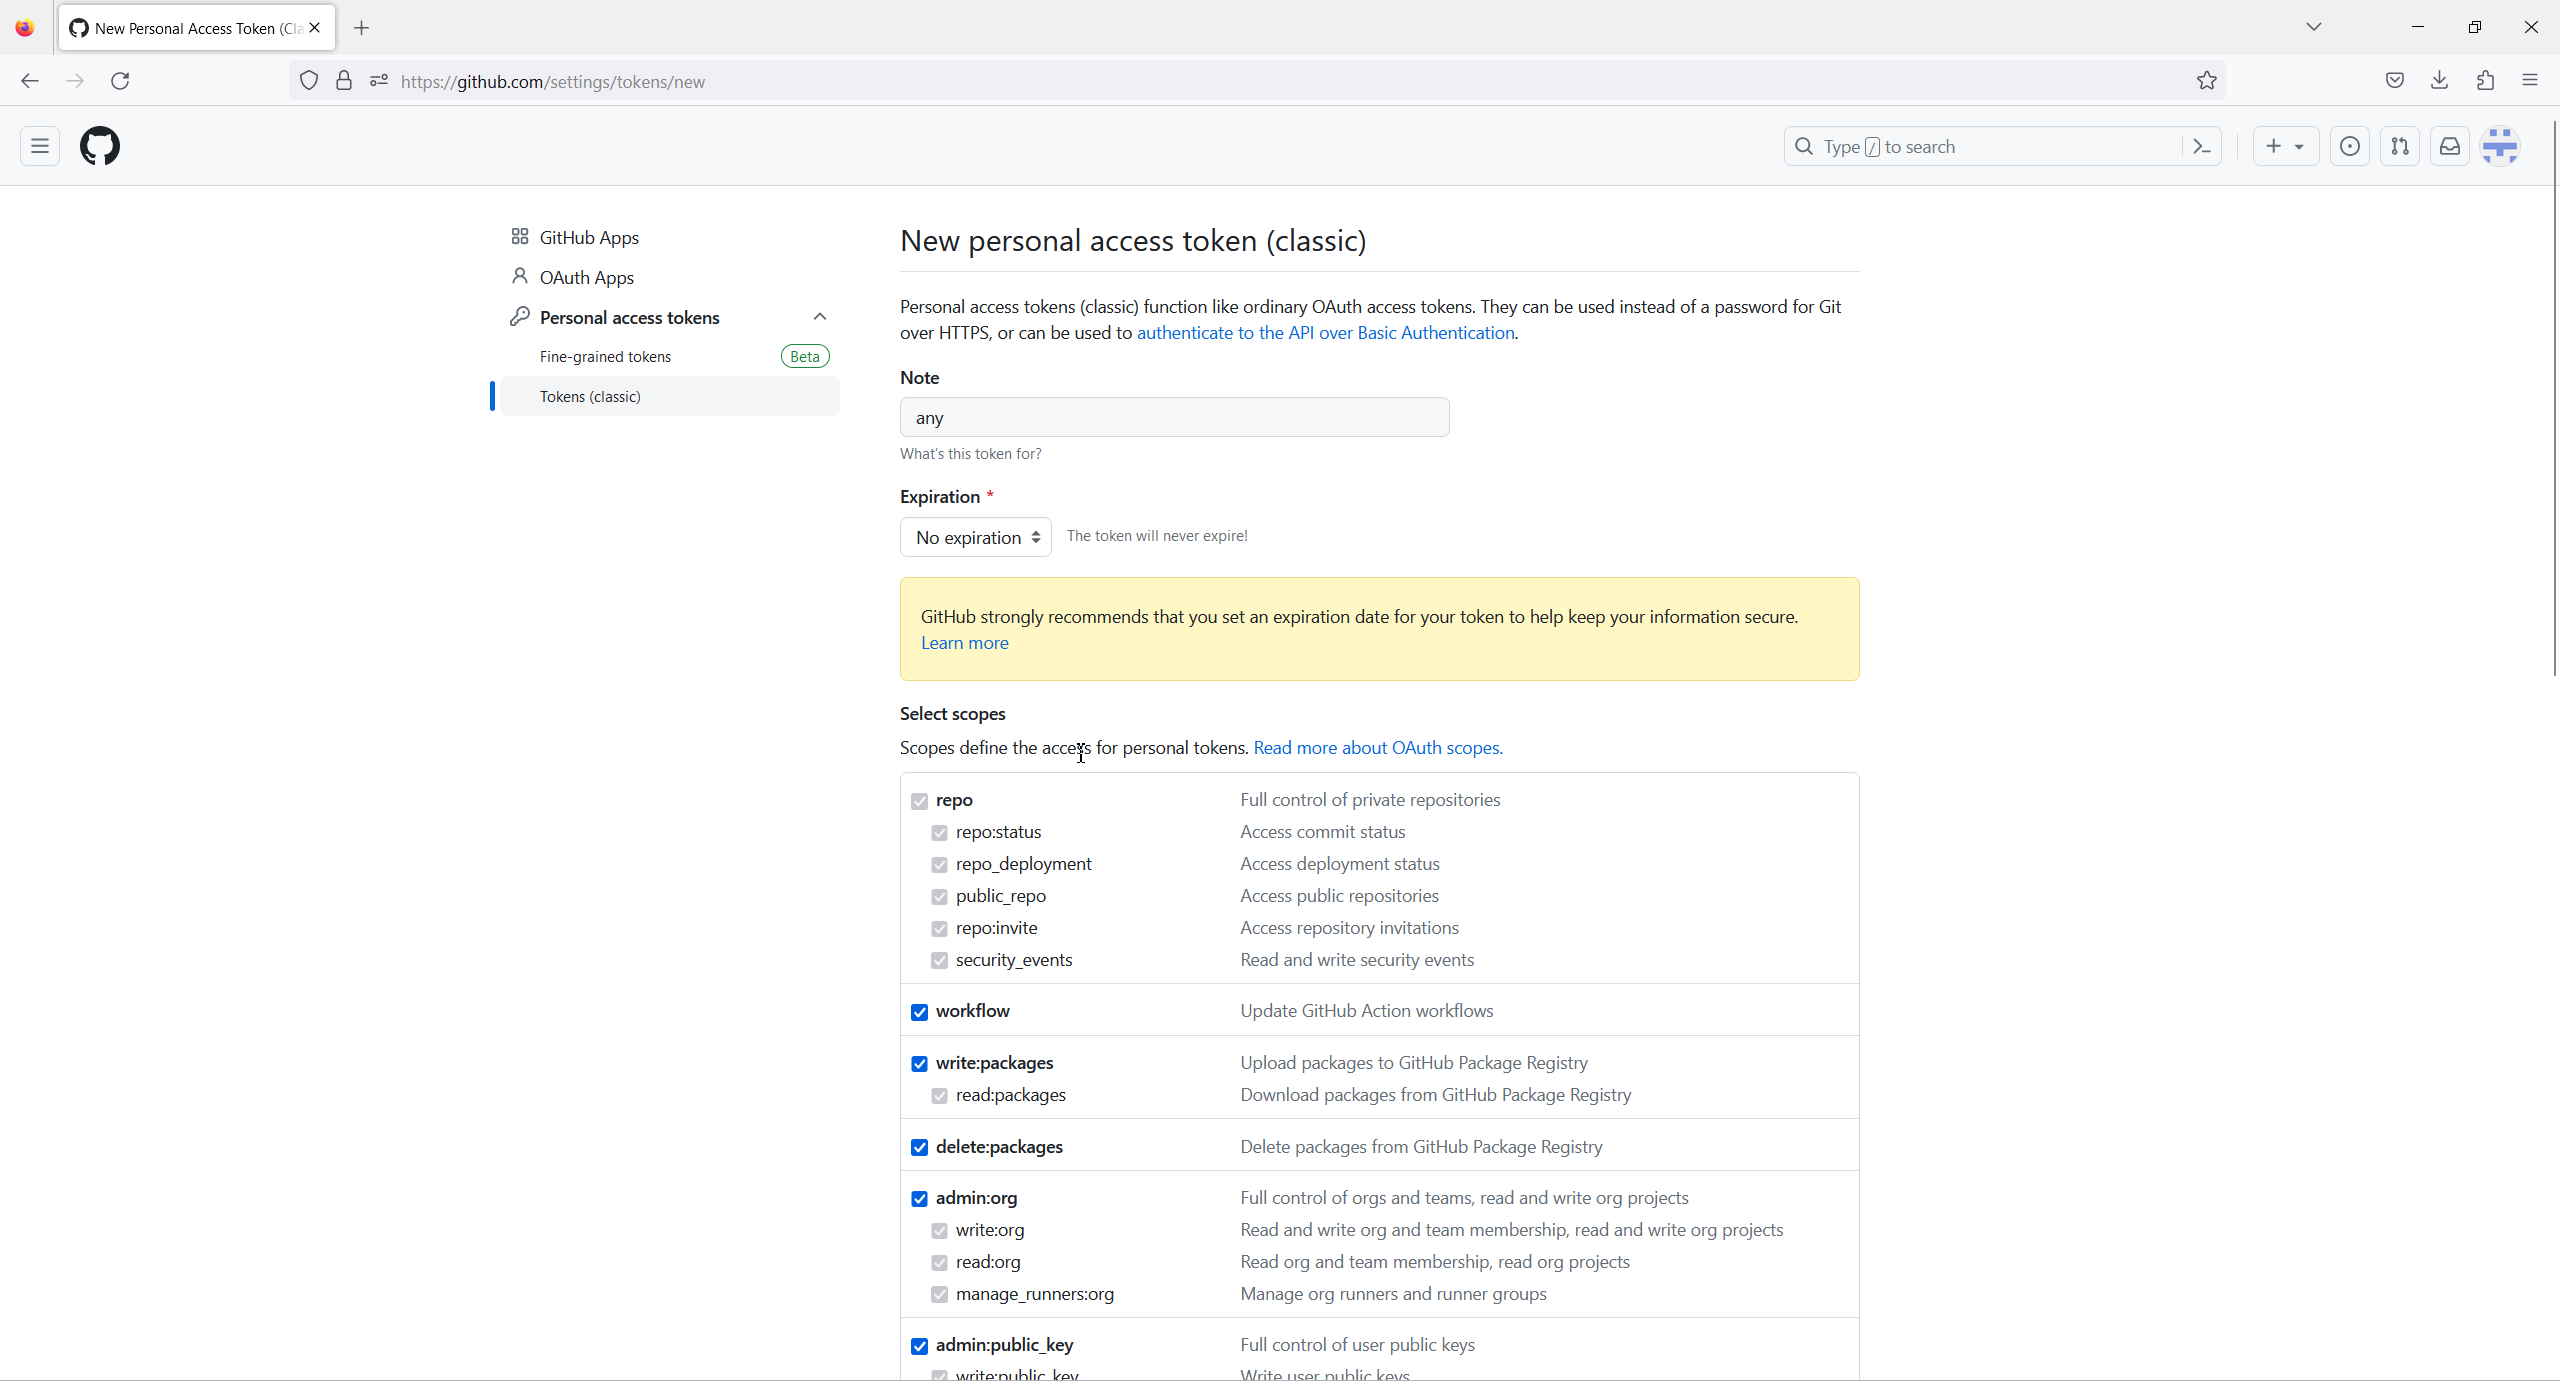
Task: Follow the Read more about OAuth scopes link
Action: 1378,748
